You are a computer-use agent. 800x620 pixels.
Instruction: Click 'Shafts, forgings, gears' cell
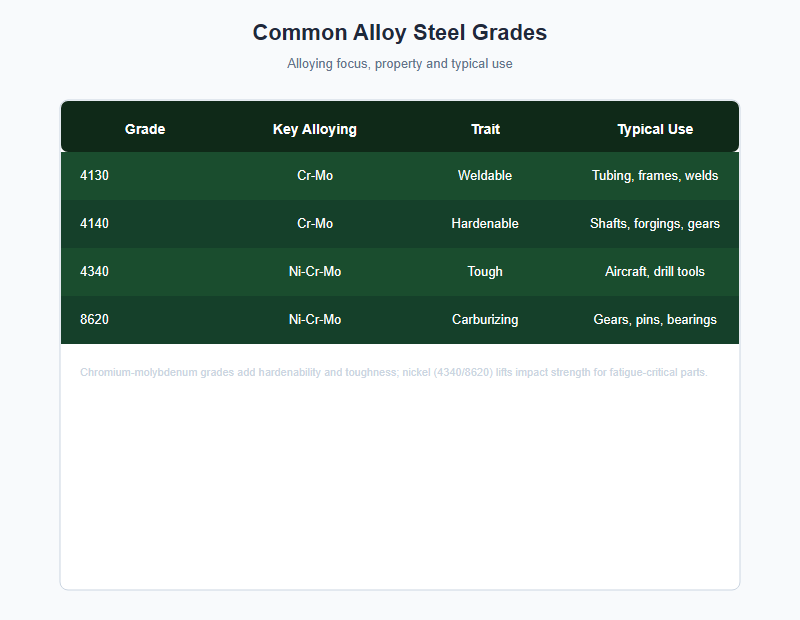655,224
